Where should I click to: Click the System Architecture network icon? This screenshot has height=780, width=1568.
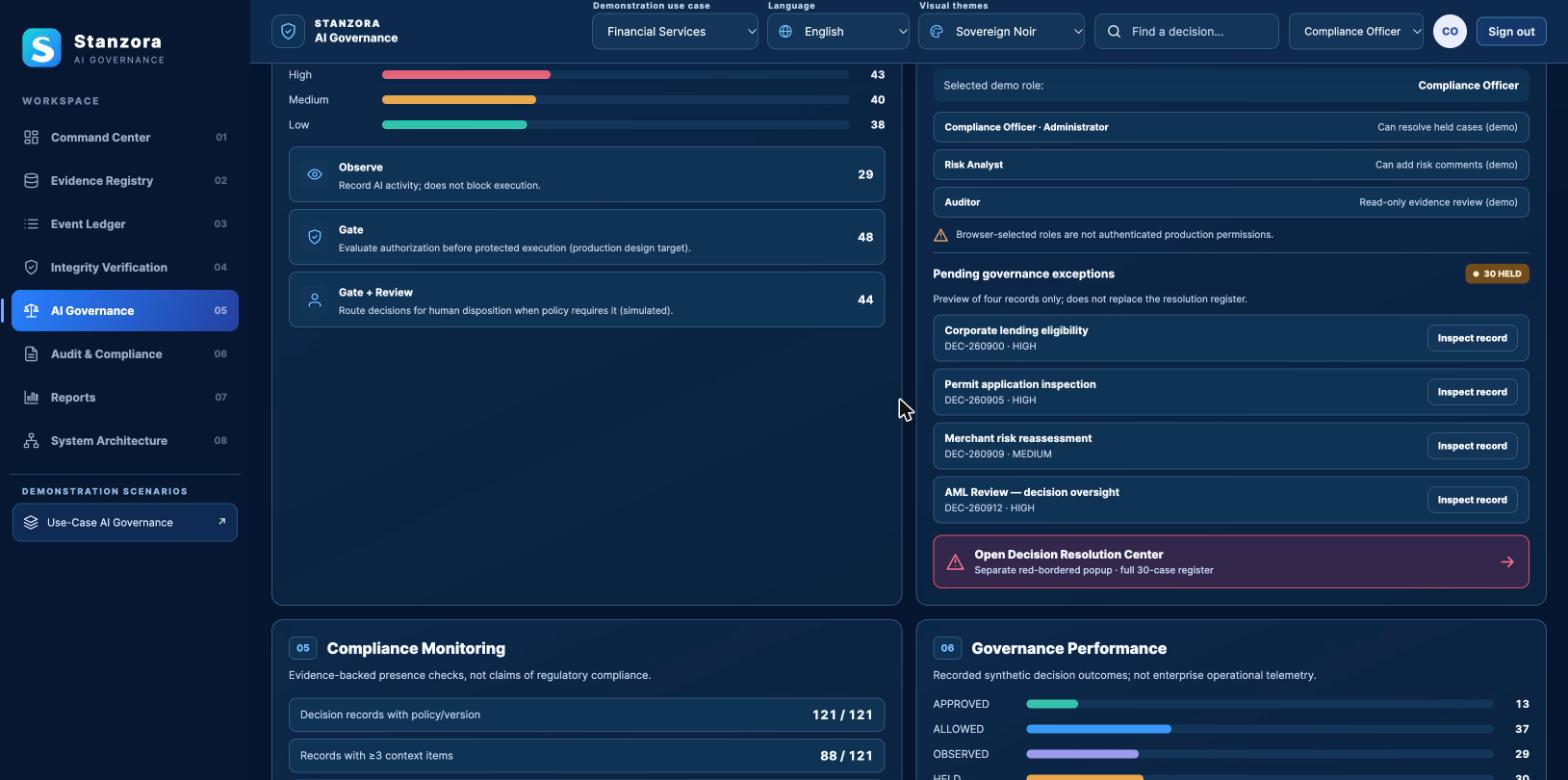click(x=31, y=441)
